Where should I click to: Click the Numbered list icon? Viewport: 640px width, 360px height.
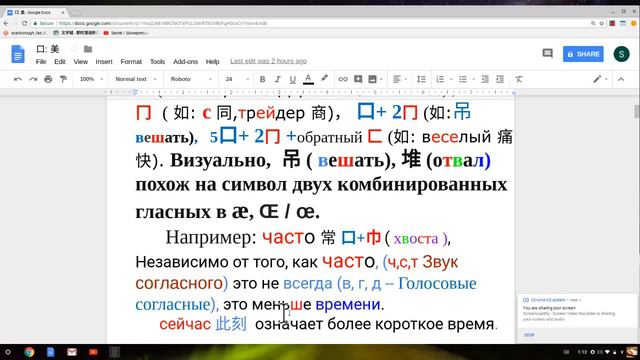pos(440,79)
